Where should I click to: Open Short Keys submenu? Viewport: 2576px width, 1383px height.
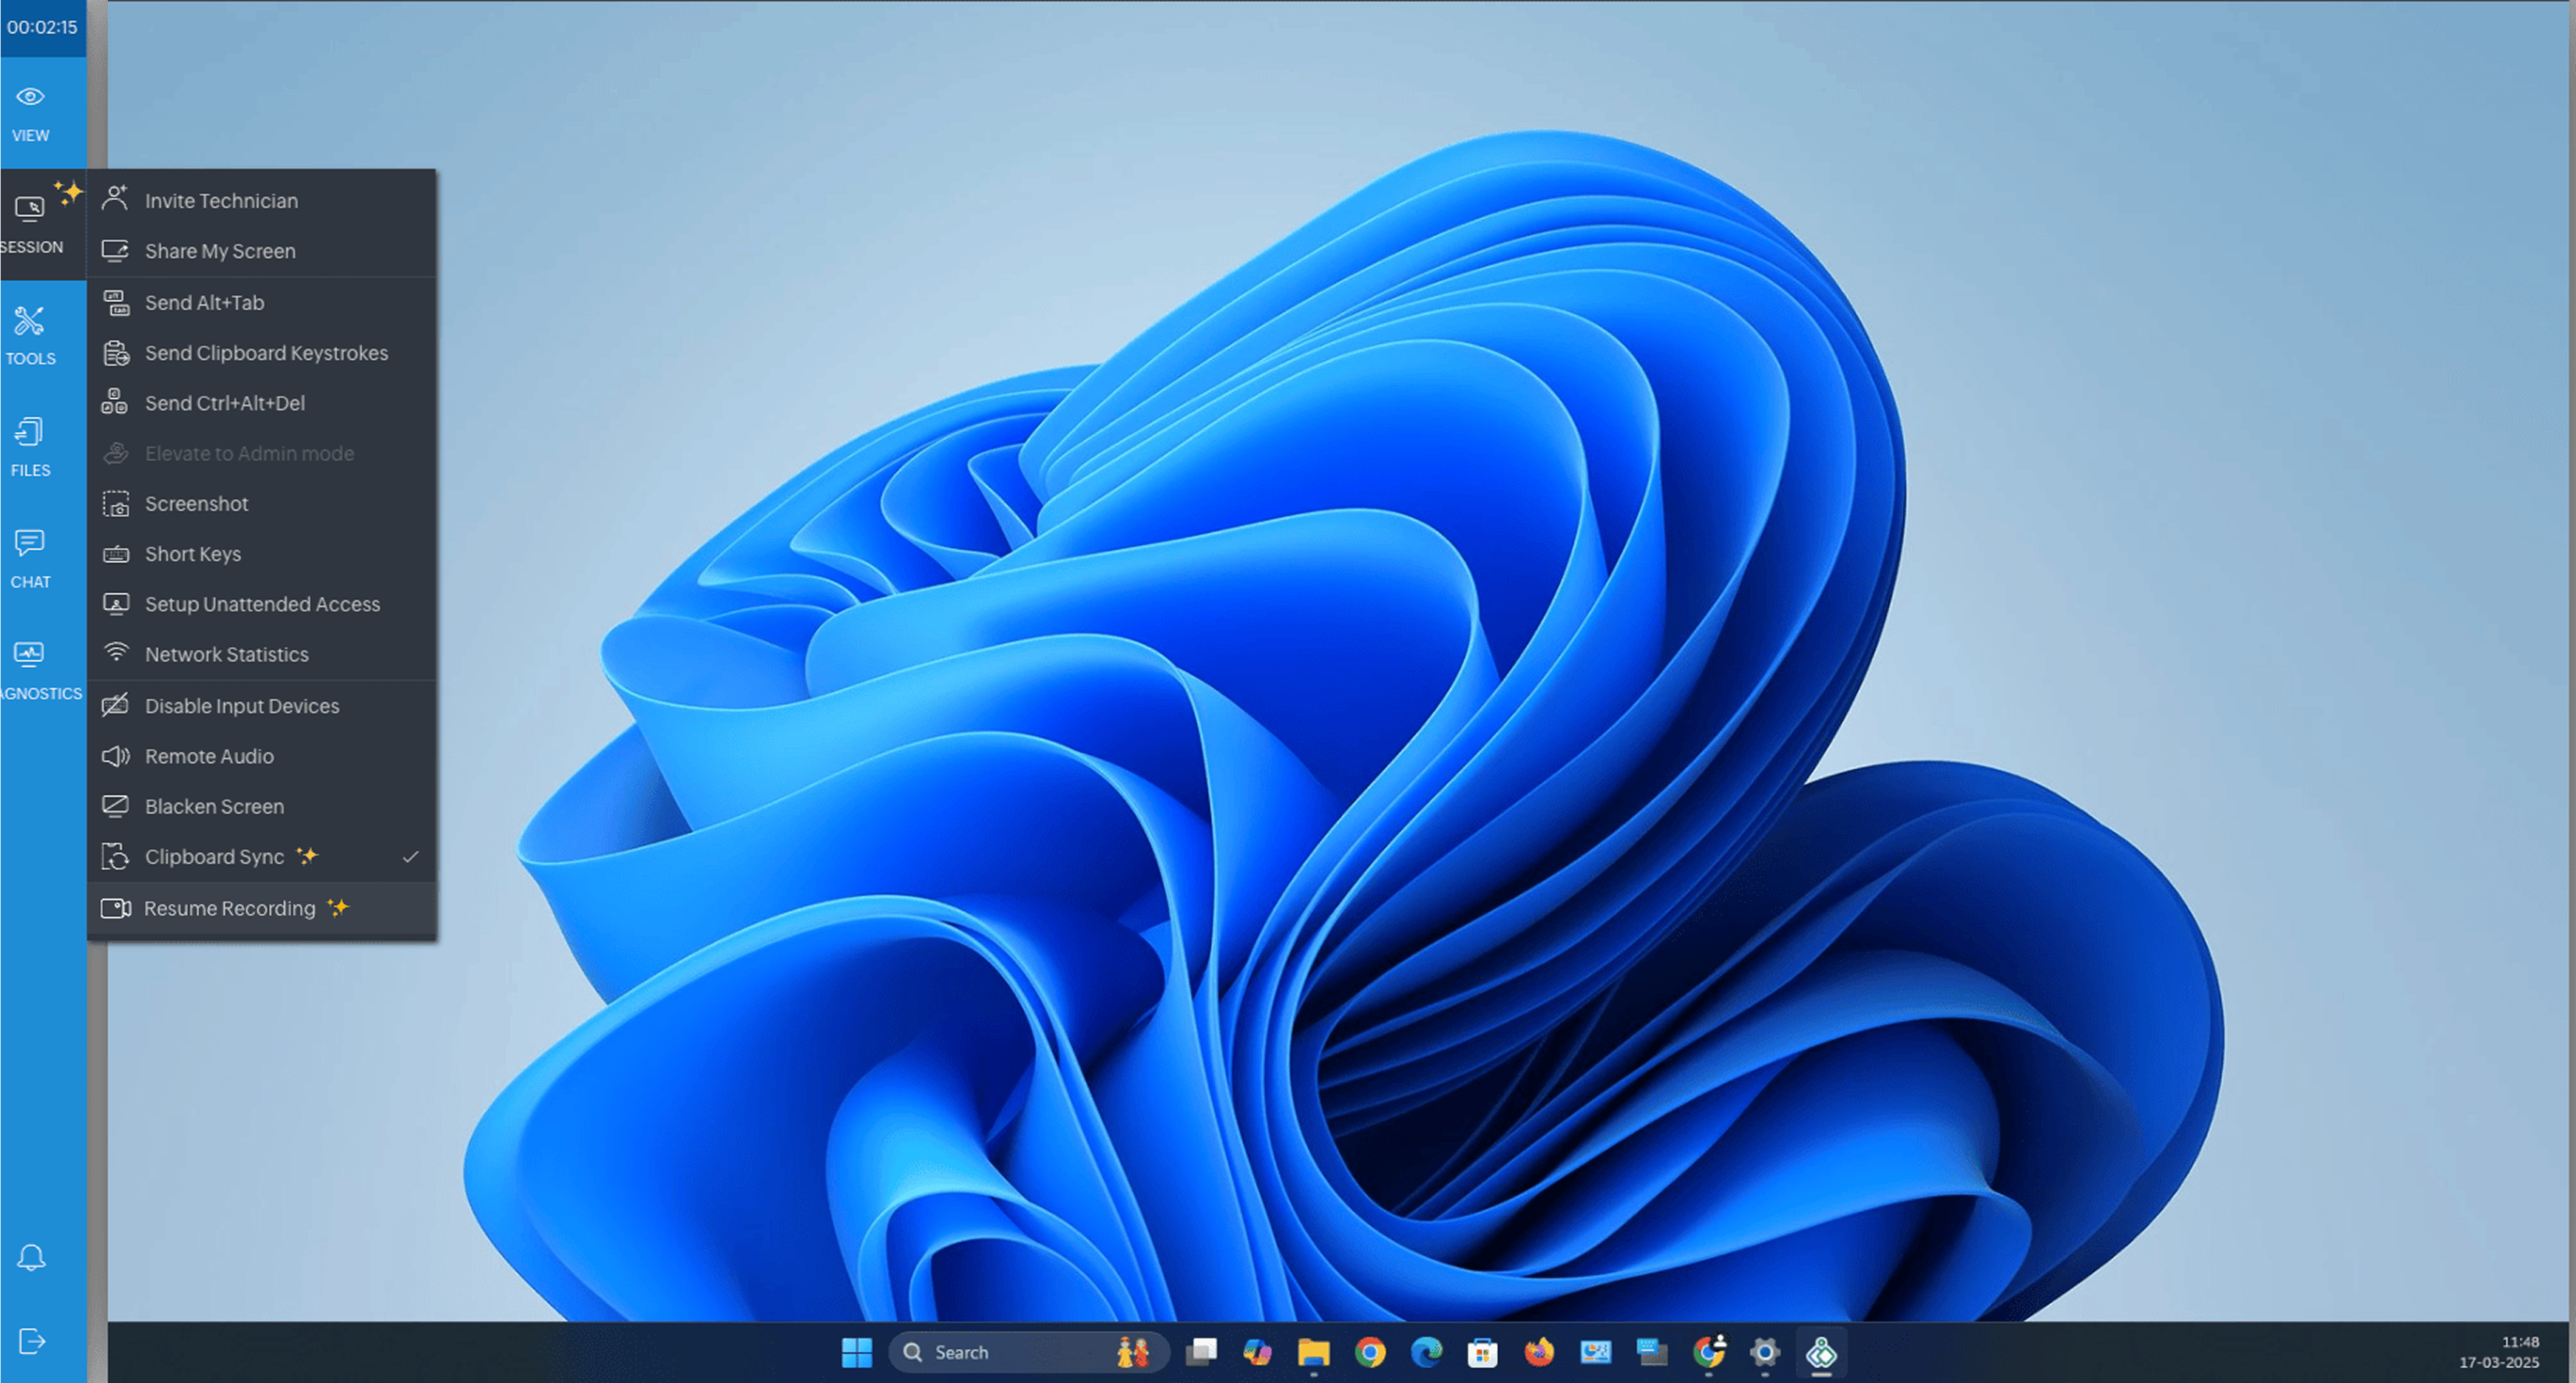click(x=192, y=554)
